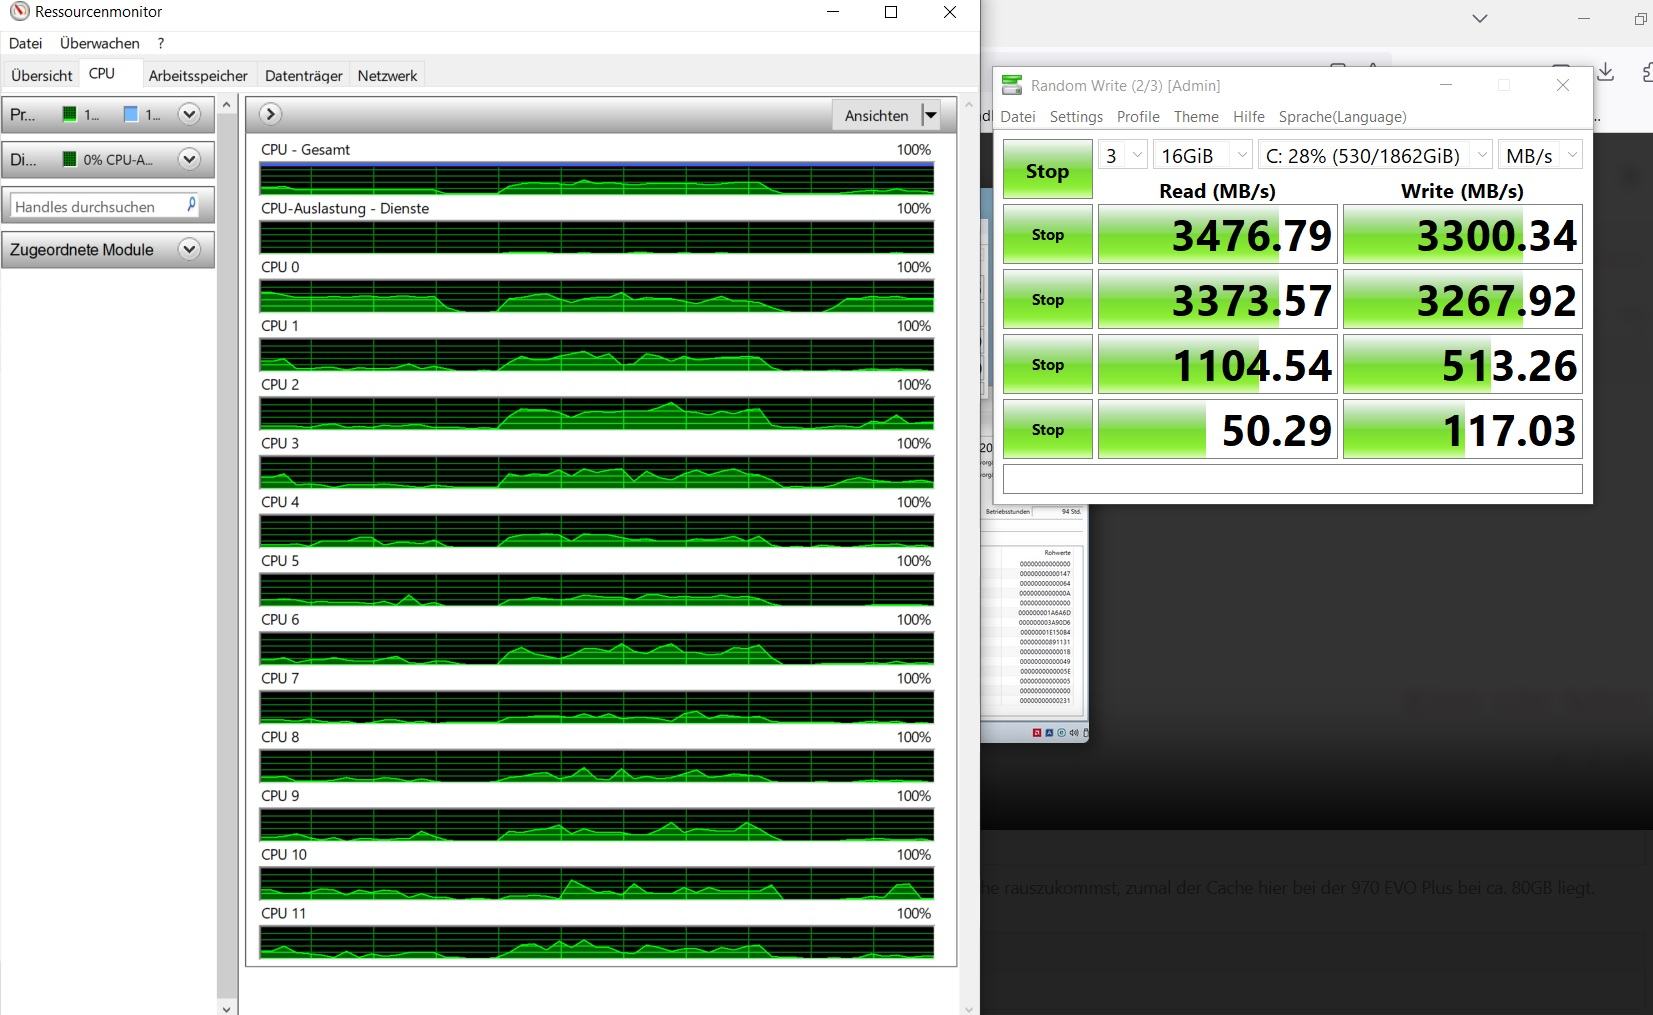This screenshot has width=1653, height=1015.
Task: Click the write result 513.26
Action: click(1462, 364)
